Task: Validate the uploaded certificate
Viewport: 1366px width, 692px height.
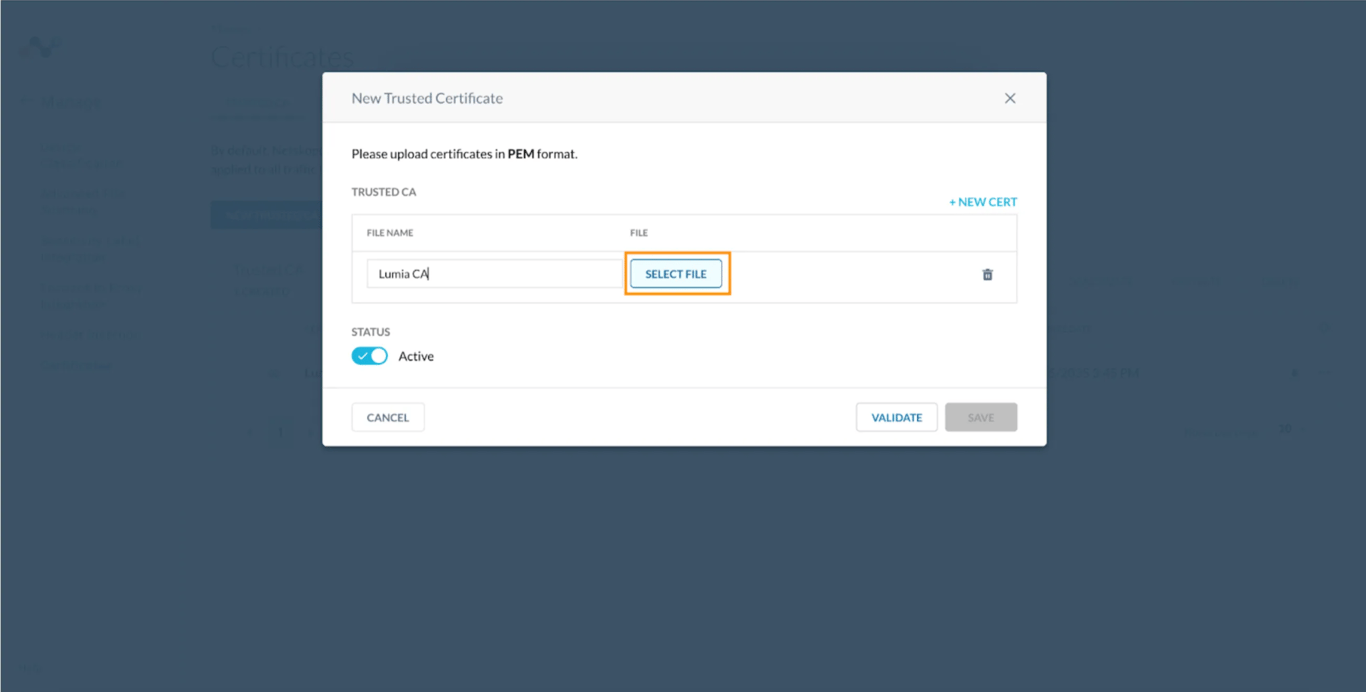Action: coord(897,417)
